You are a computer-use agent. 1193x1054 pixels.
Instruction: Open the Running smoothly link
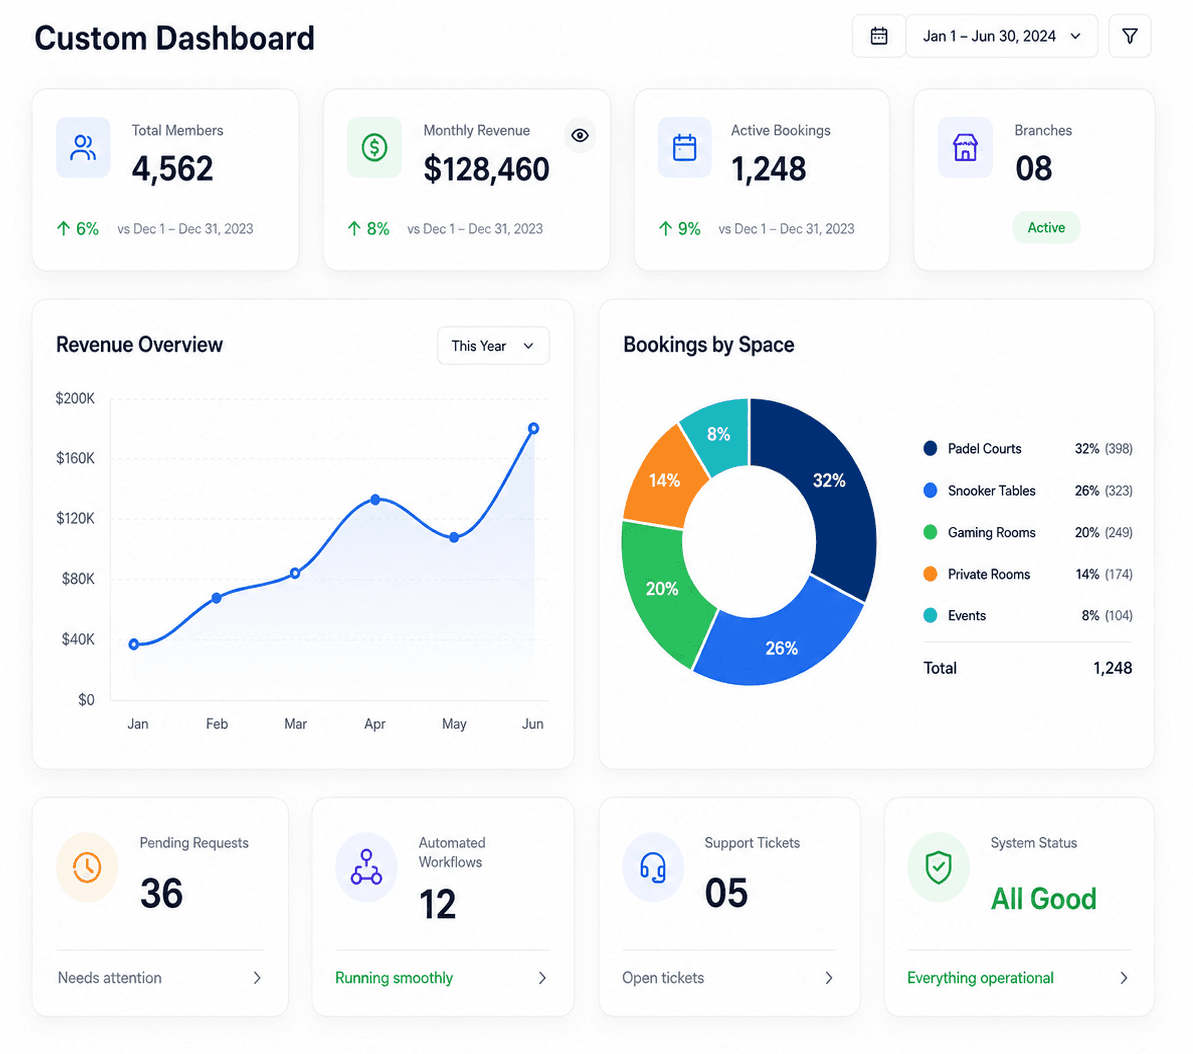point(394,978)
